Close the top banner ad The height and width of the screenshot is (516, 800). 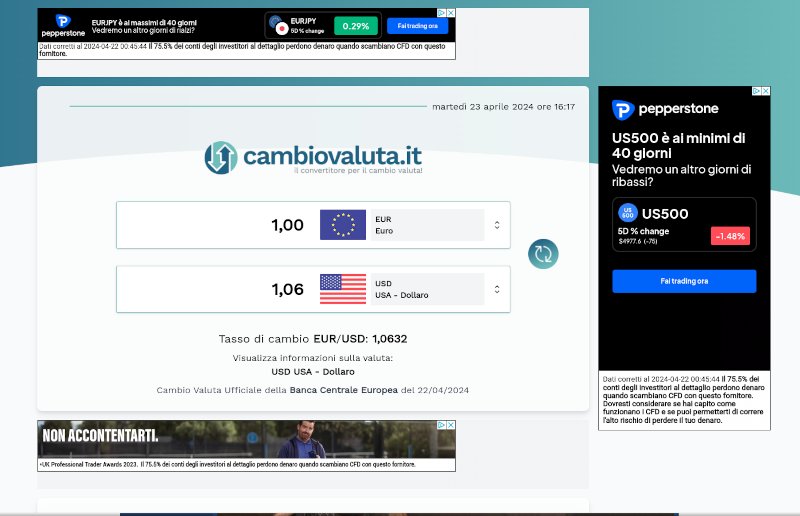pyautogui.click(x=451, y=13)
